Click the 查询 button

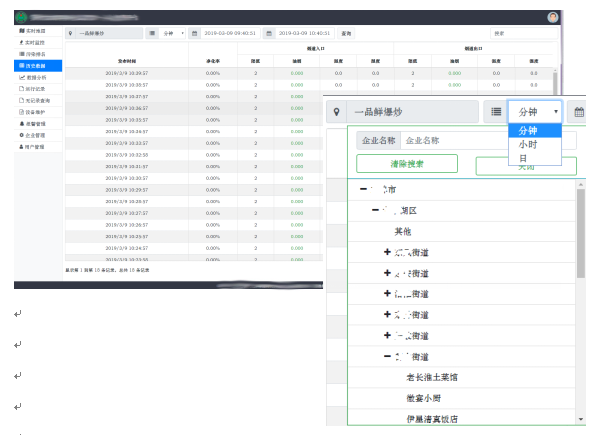tap(346, 33)
